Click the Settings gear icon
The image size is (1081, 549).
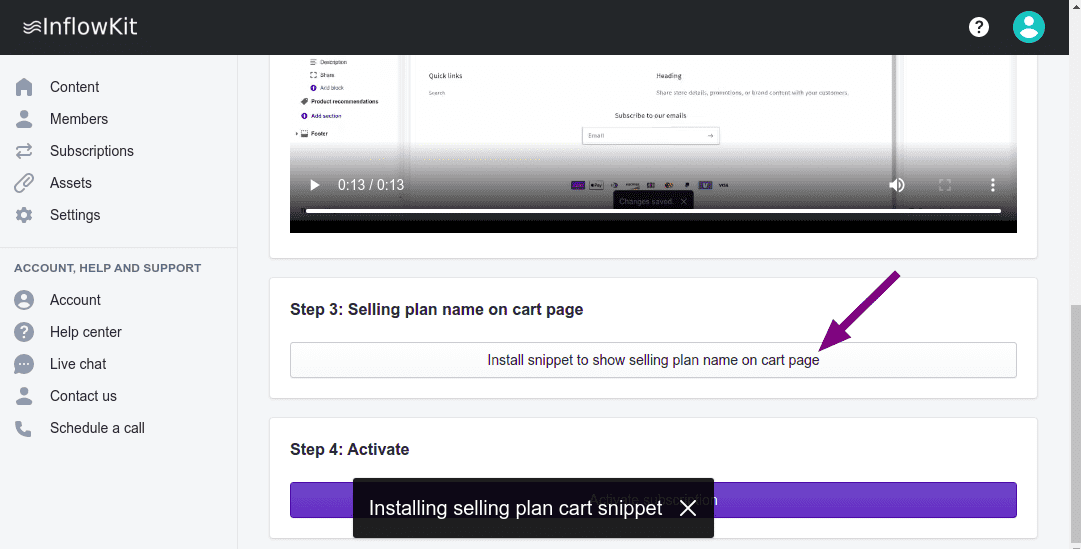pos(25,215)
